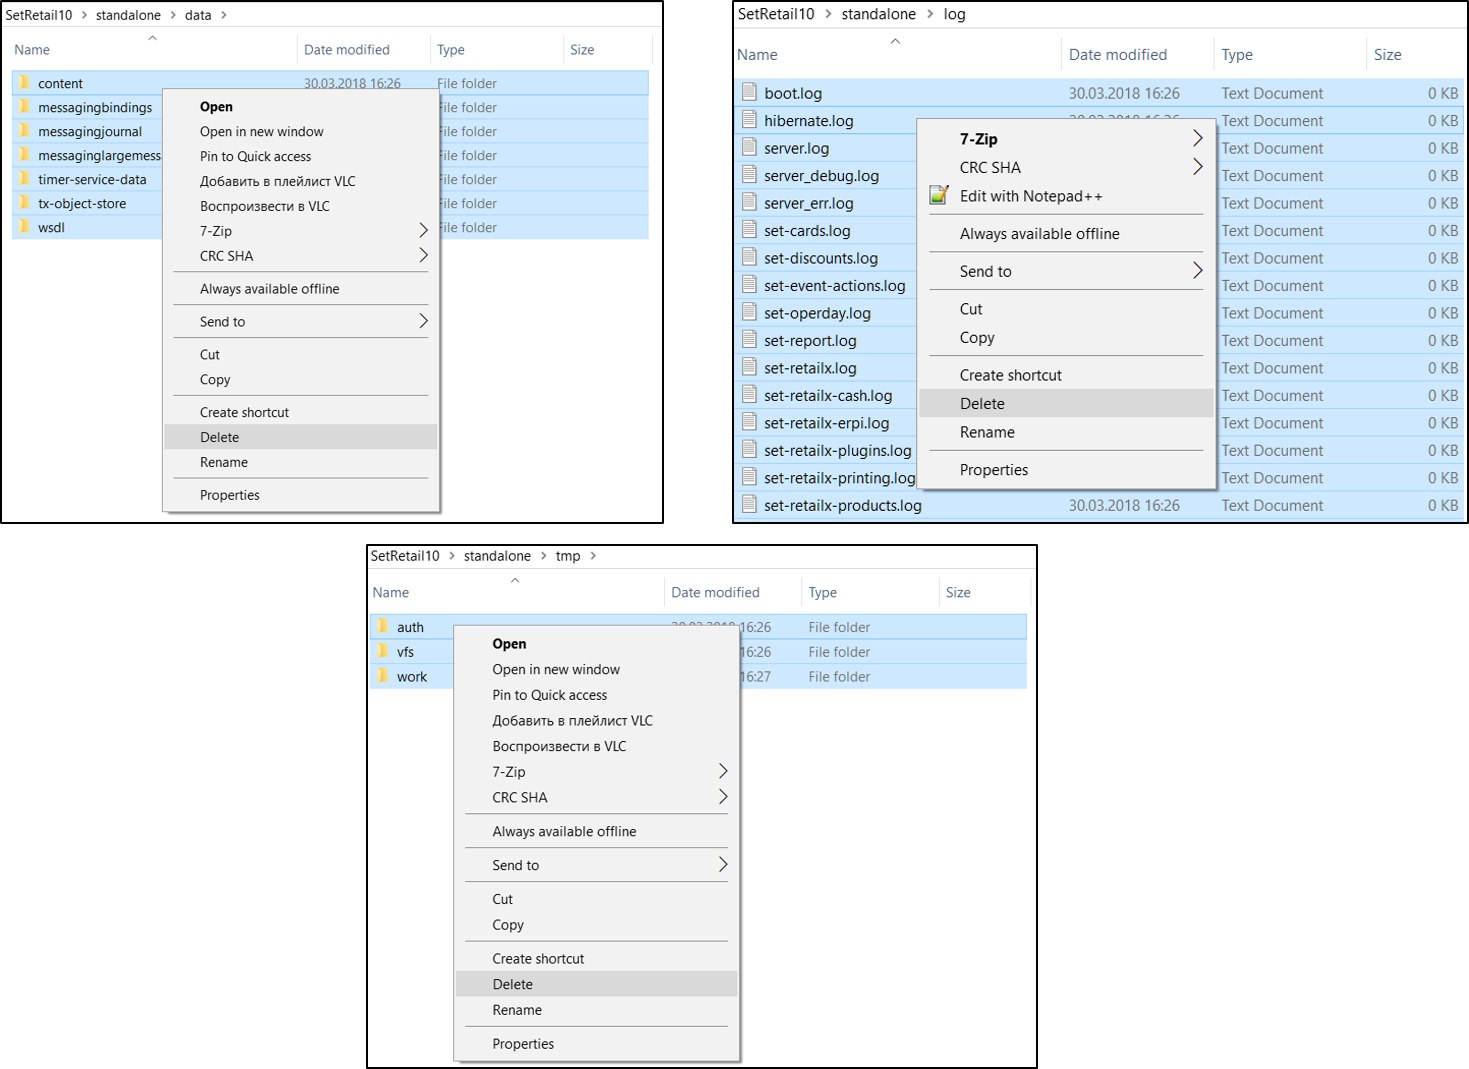This screenshot has width=1469, height=1069.
Task: Choose Delete in data window context menu
Action: [x=301, y=437]
